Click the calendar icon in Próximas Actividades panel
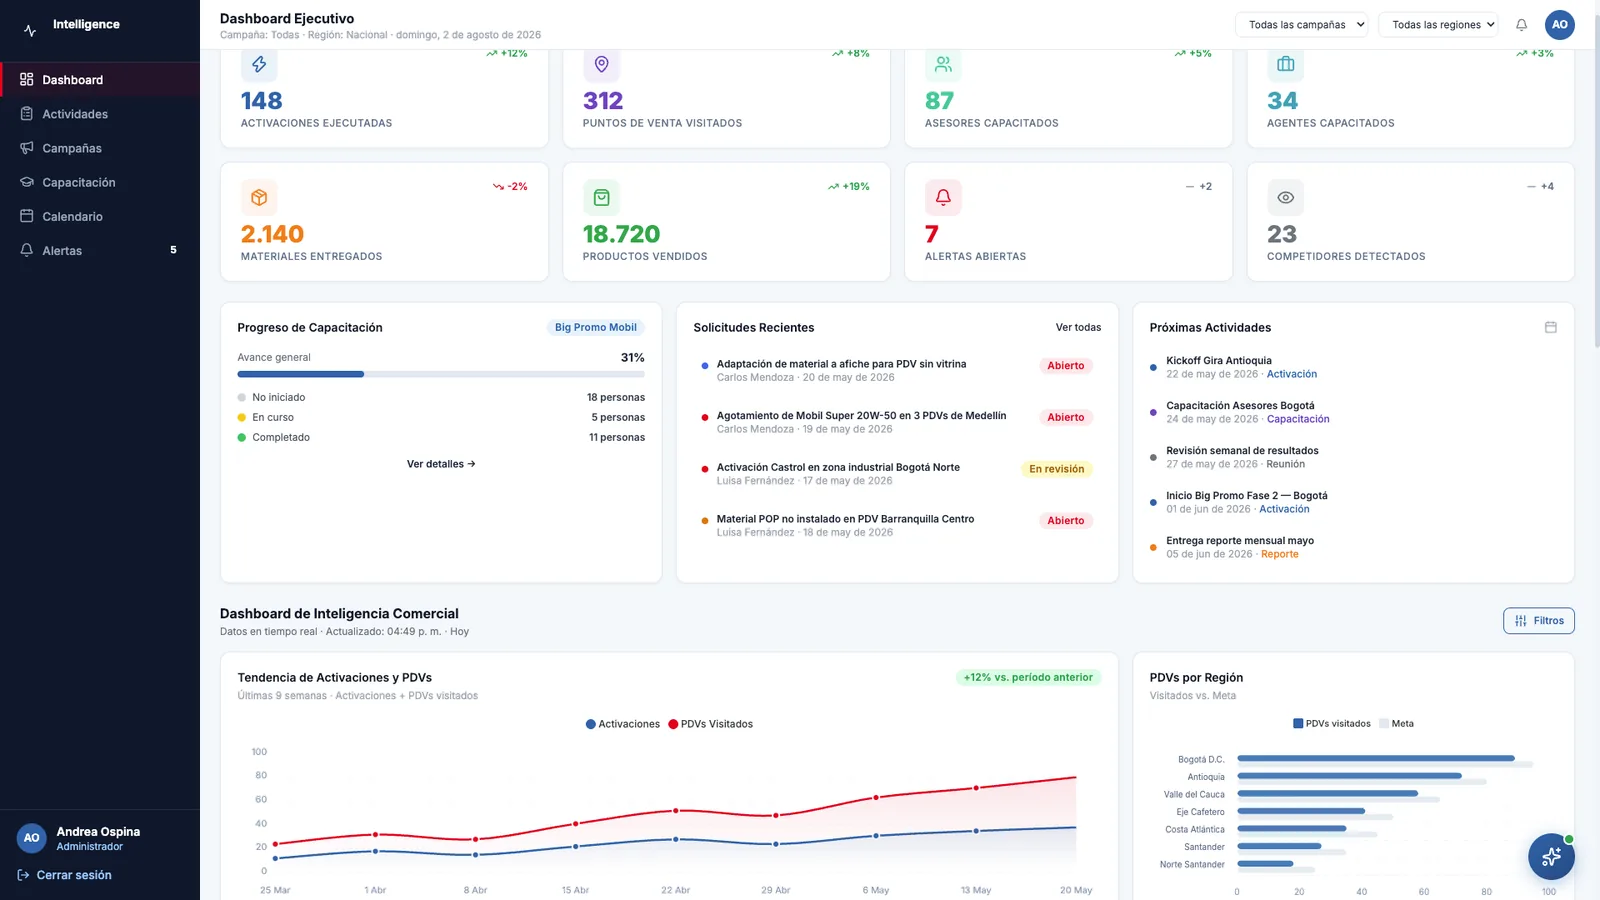 (1550, 327)
